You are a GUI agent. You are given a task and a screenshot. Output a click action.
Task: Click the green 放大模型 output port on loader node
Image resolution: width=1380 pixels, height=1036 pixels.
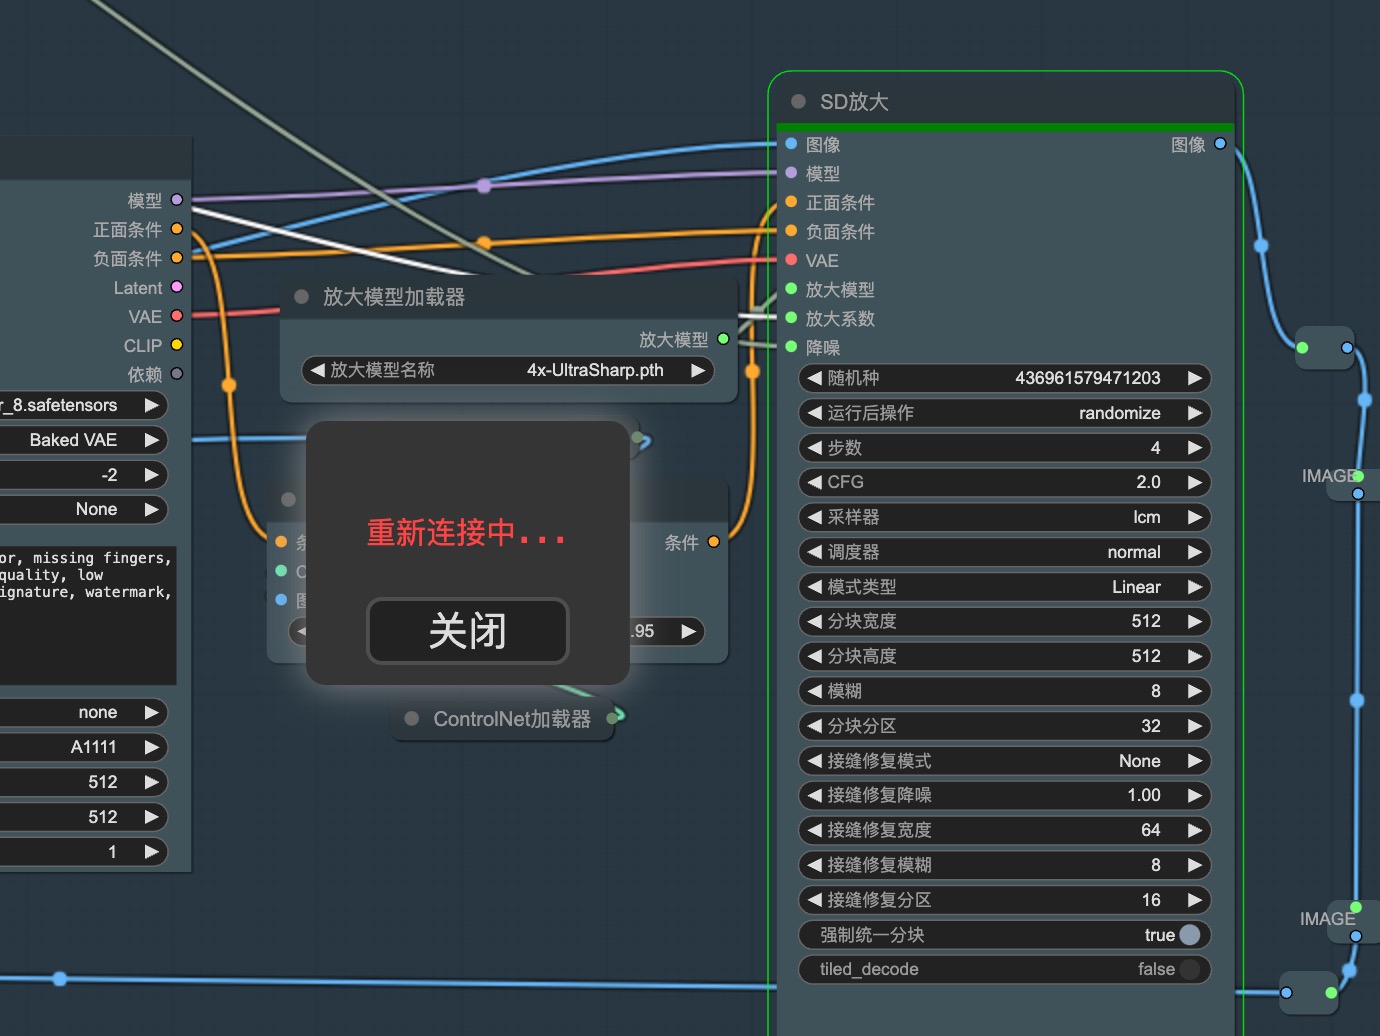(723, 339)
